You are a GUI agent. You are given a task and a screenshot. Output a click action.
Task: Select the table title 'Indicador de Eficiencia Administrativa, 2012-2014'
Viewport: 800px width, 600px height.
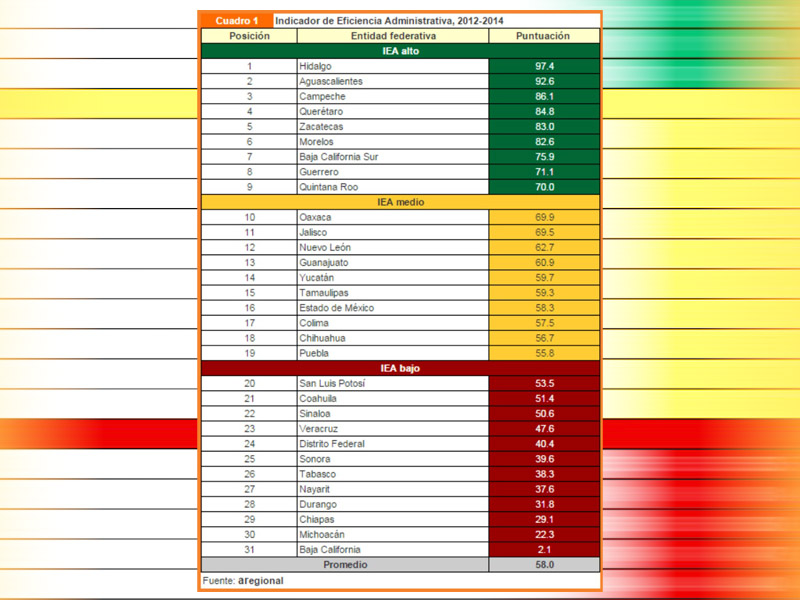(389, 21)
